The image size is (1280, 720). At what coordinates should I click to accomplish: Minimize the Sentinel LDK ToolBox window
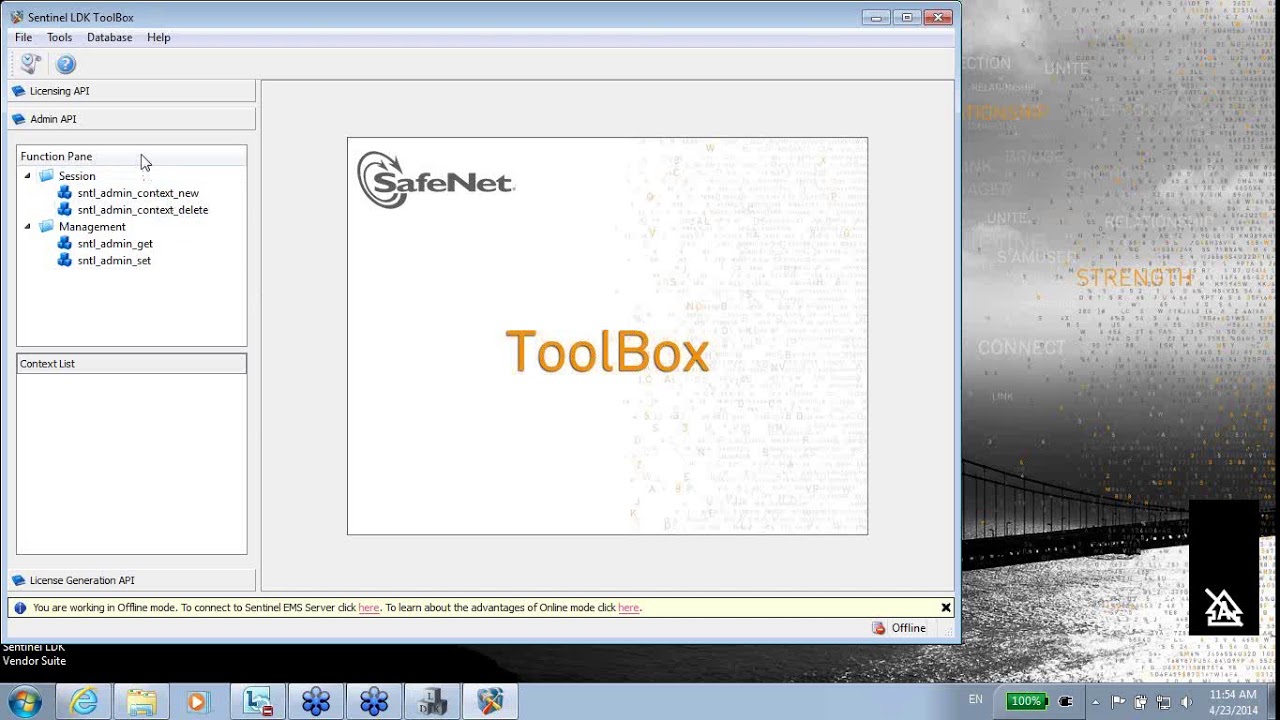pyautogui.click(x=876, y=17)
